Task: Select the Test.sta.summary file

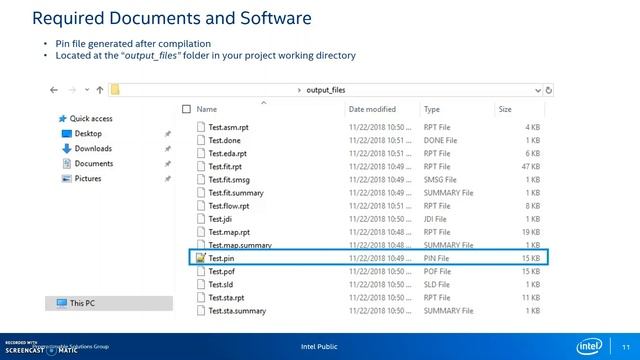Action: (x=237, y=311)
